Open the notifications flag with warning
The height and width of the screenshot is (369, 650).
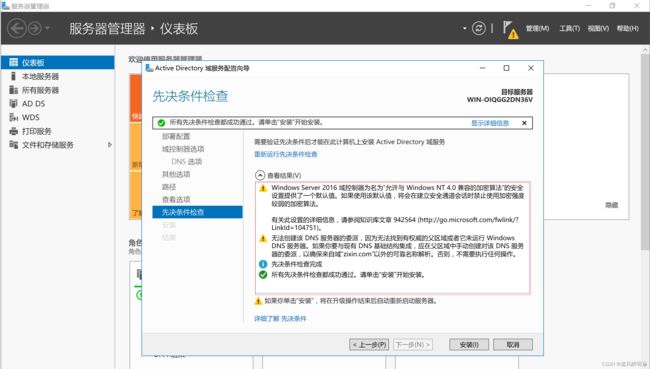pos(510,29)
